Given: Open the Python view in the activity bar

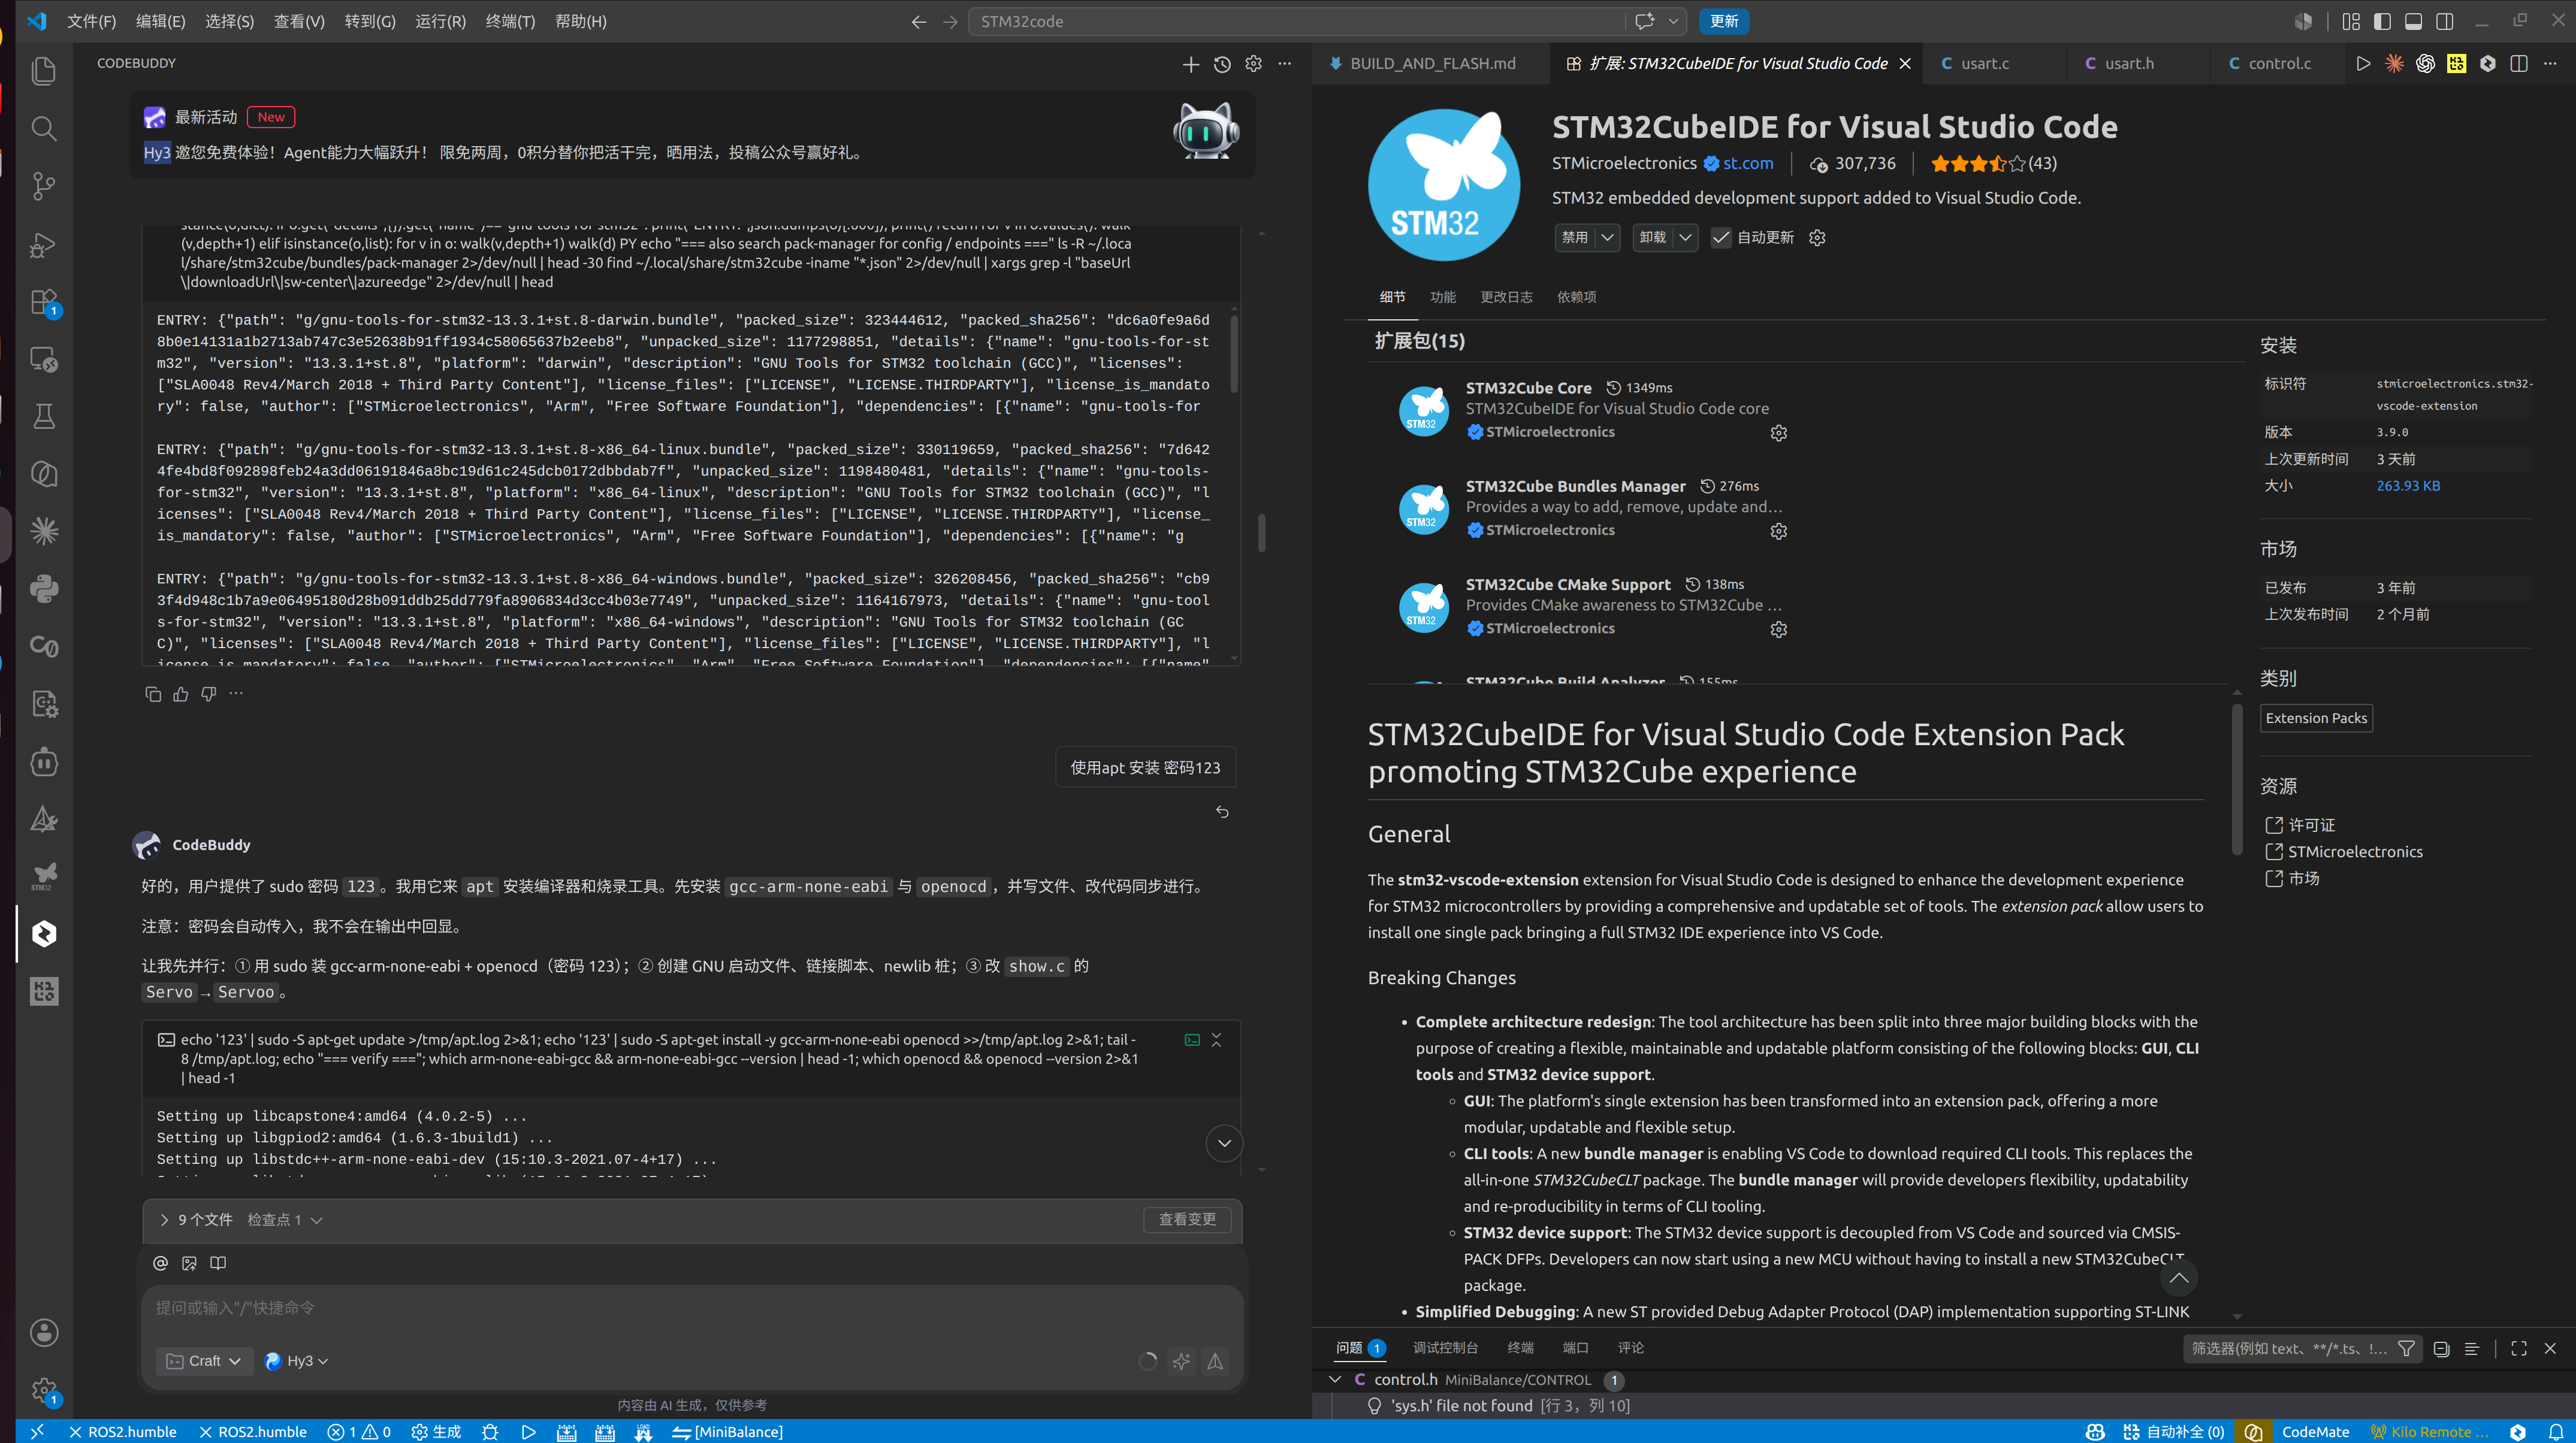Looking at the screenshot, I should 44,589.
